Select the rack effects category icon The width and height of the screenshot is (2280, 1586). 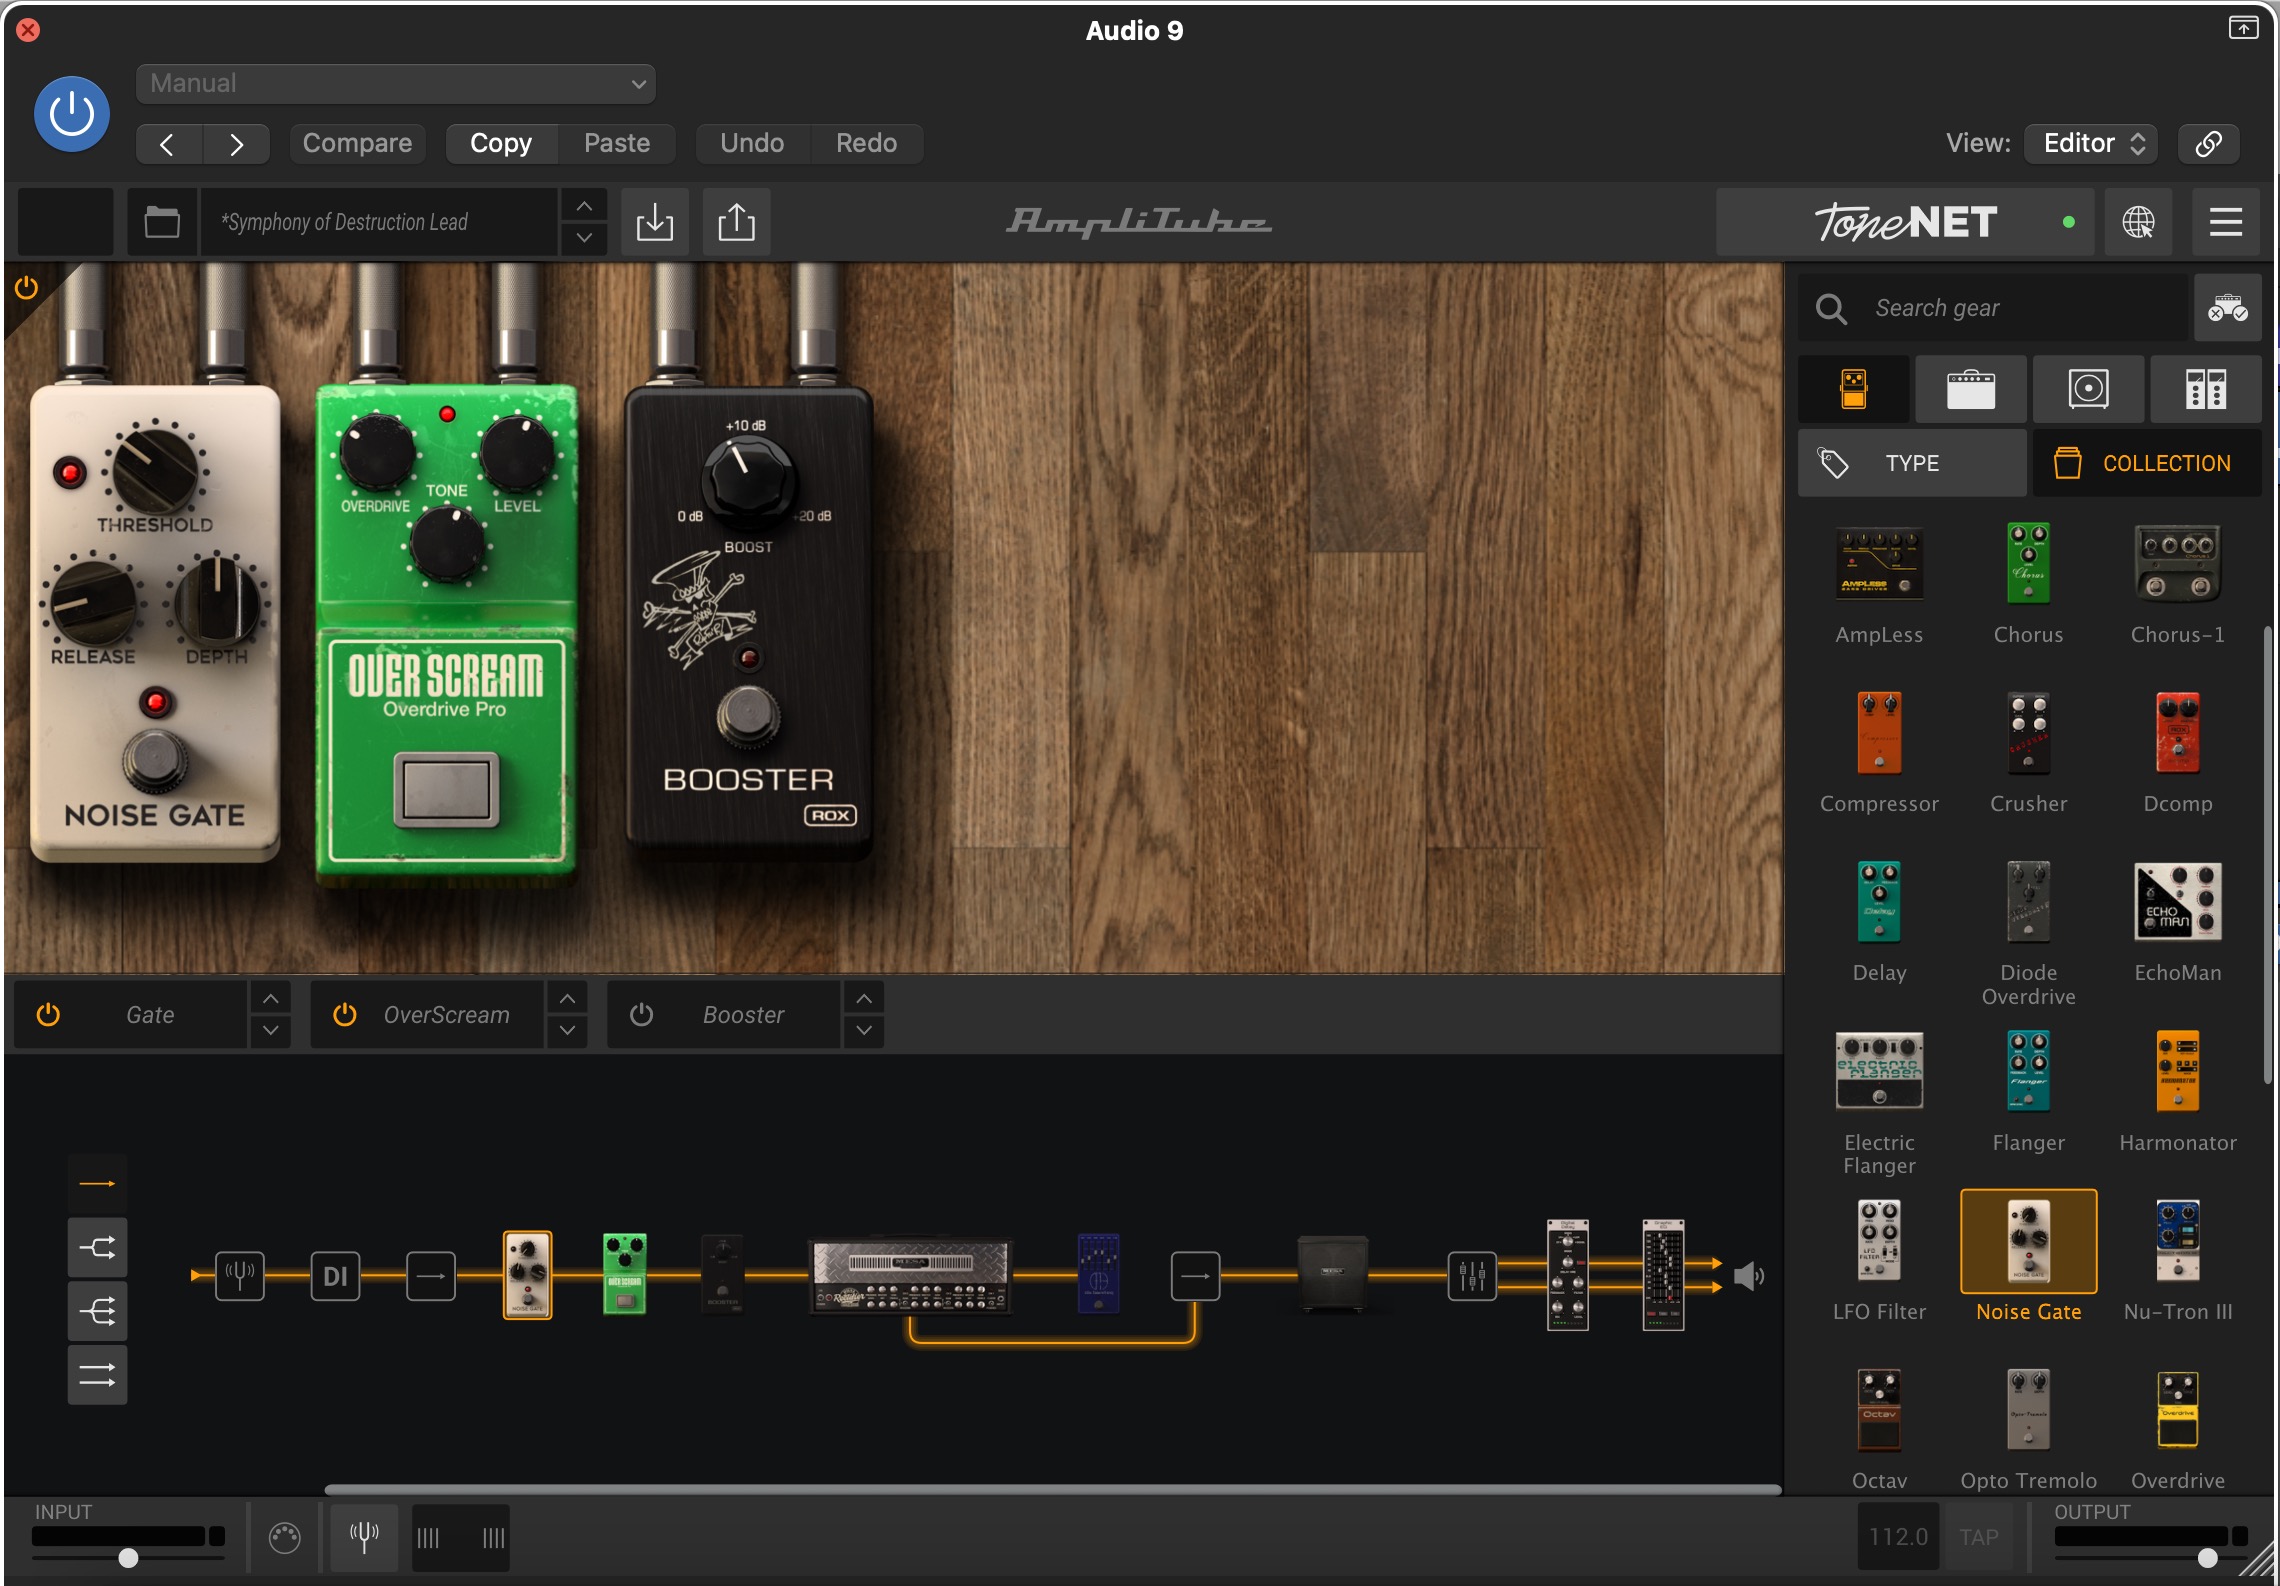[2206, 389]
